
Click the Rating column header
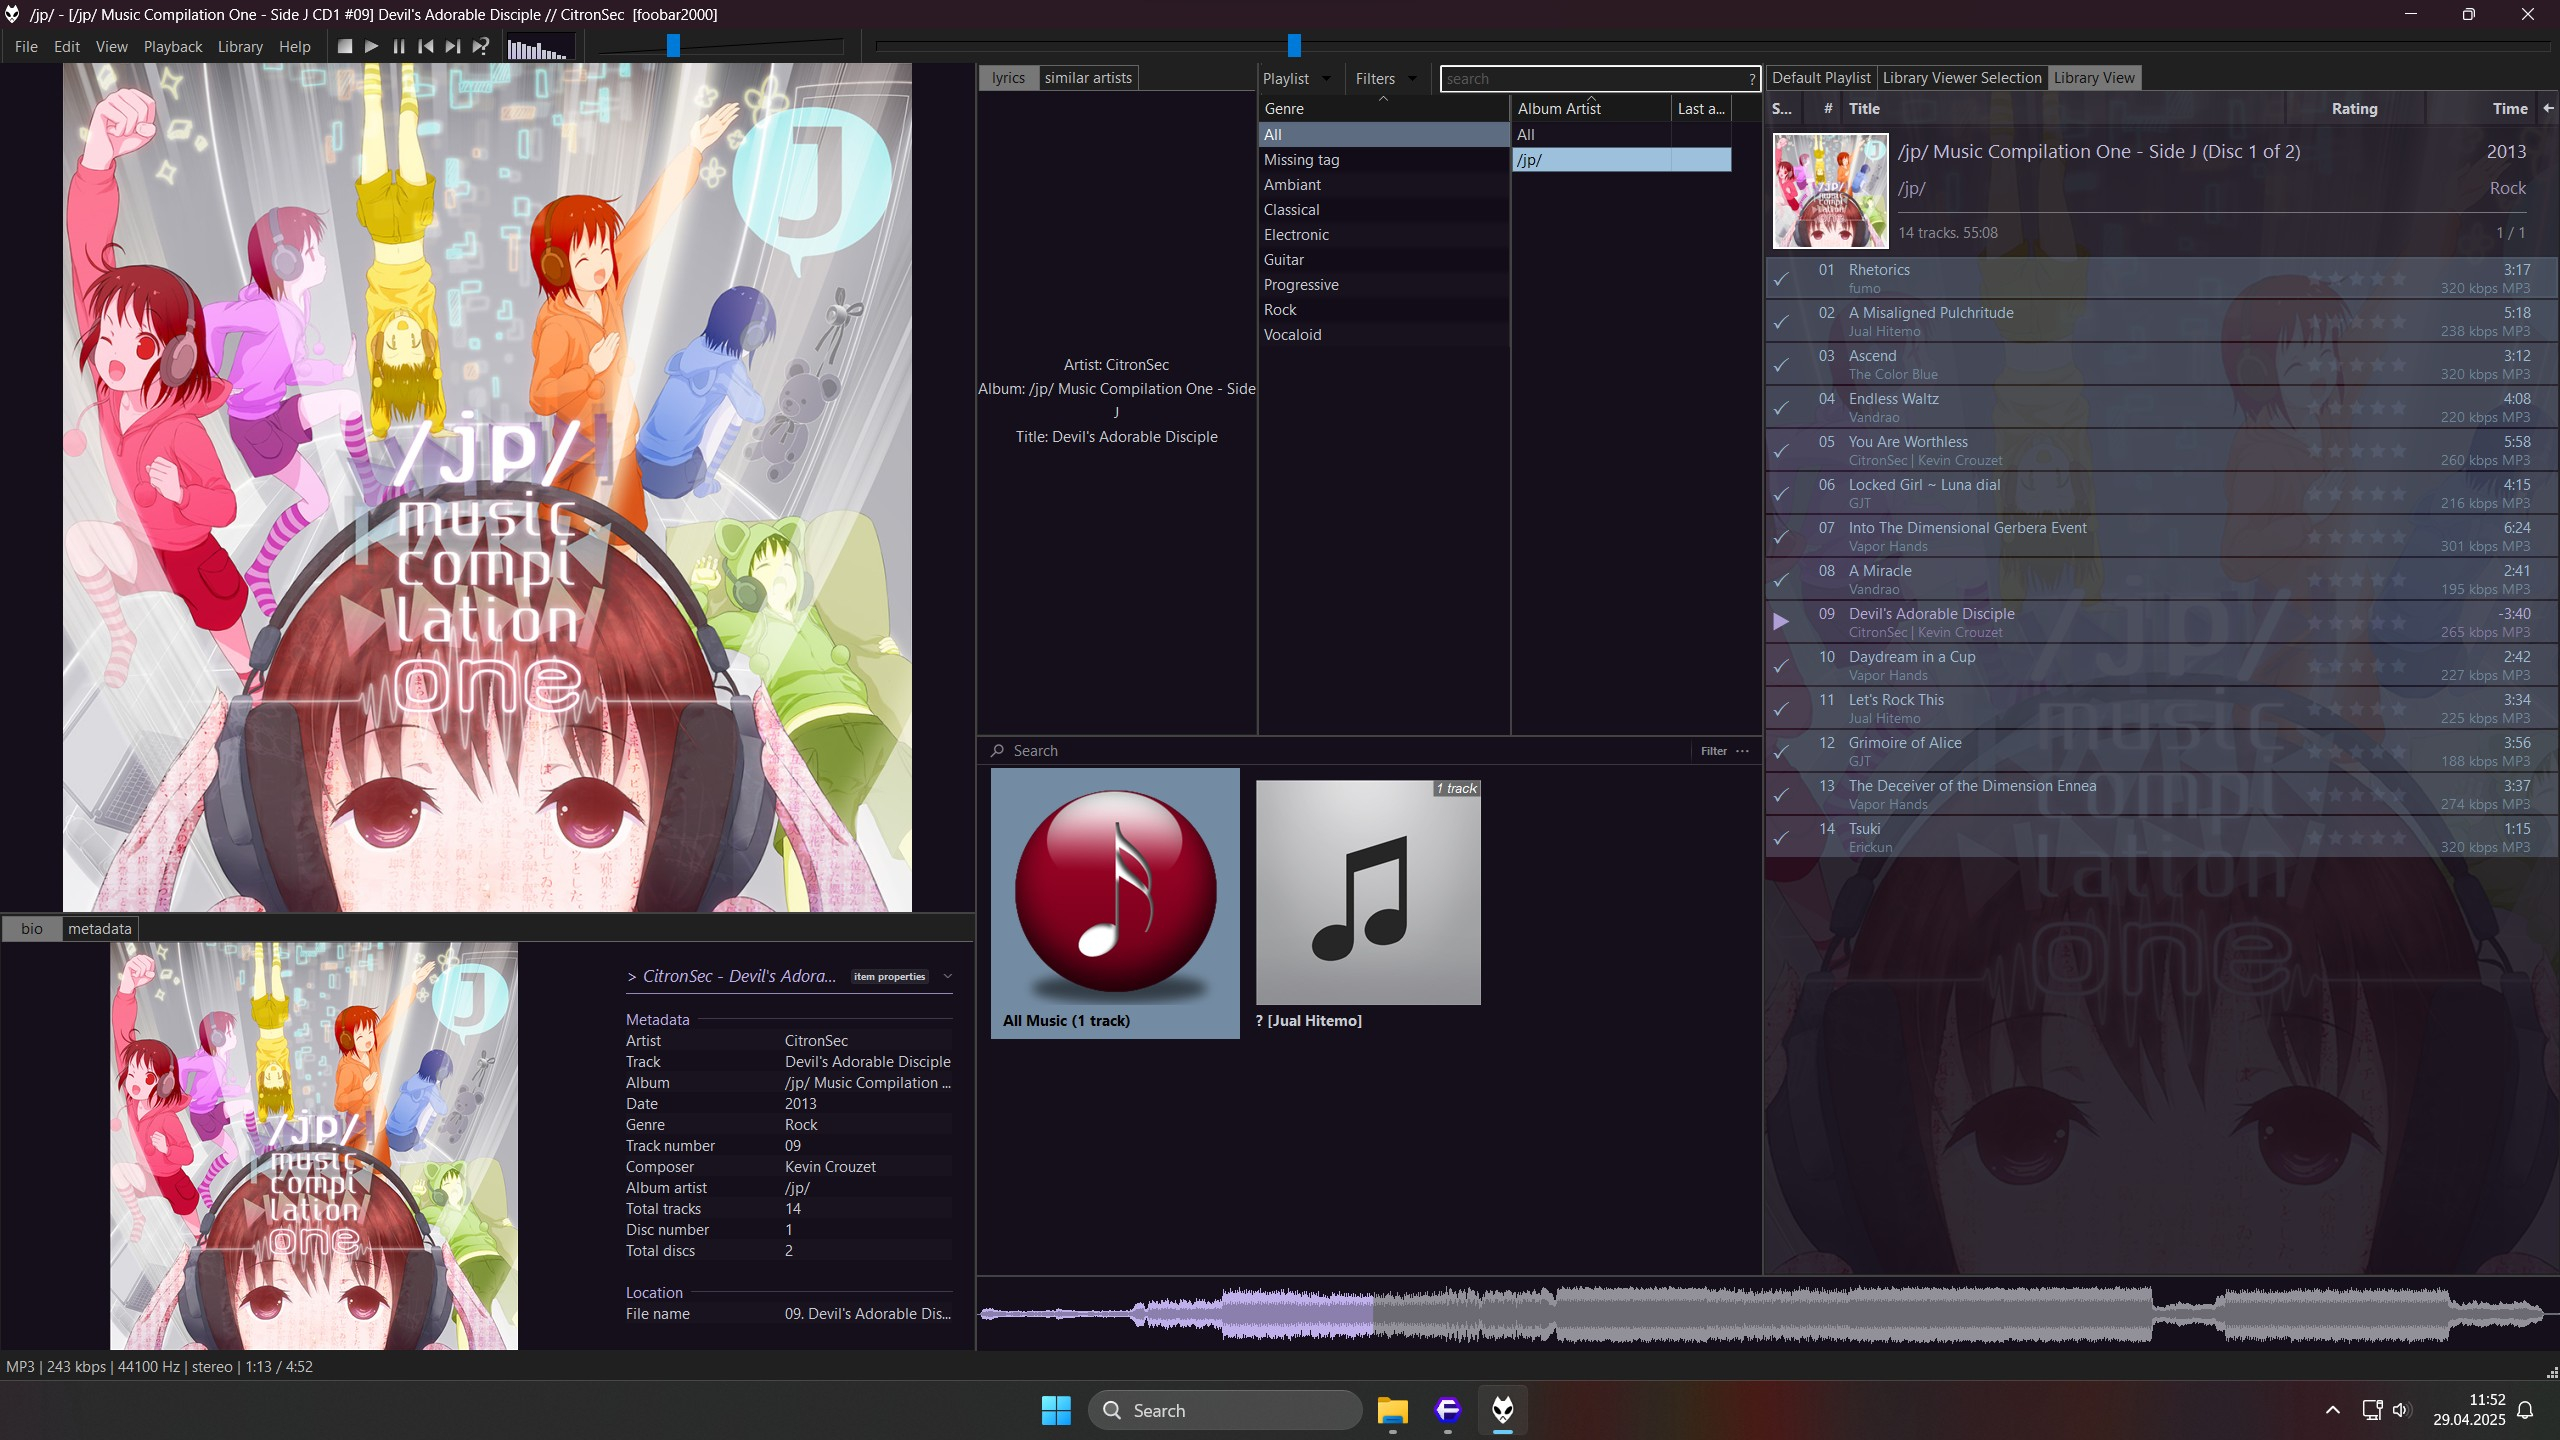(x=2354, y=108)
